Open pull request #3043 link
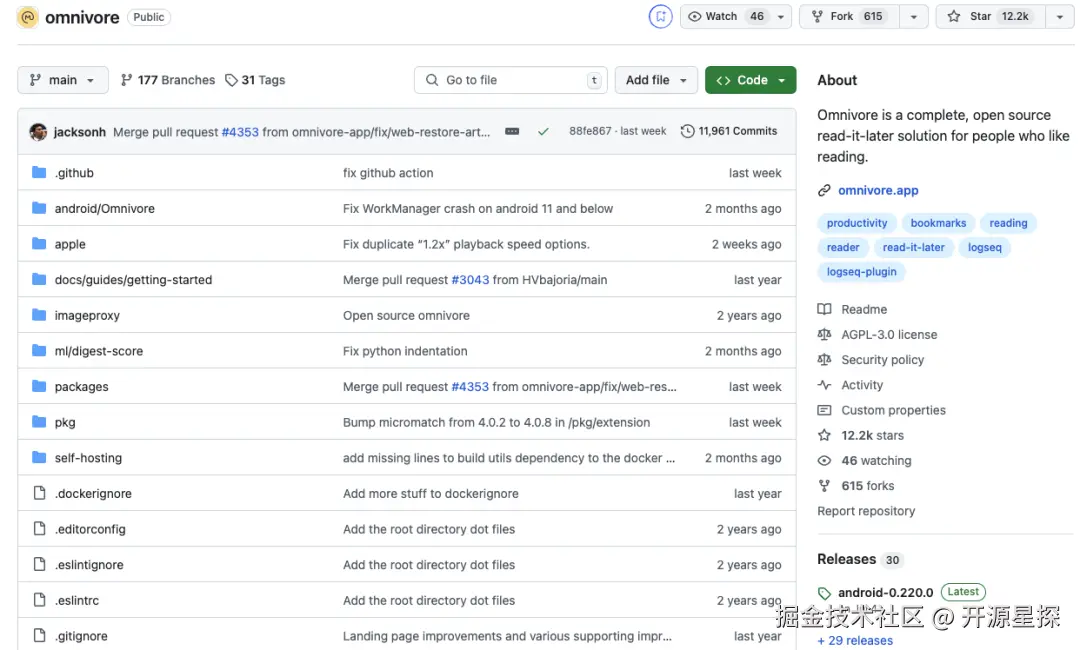The height and width of the screenshot is (650, 1080). point(470,280)
